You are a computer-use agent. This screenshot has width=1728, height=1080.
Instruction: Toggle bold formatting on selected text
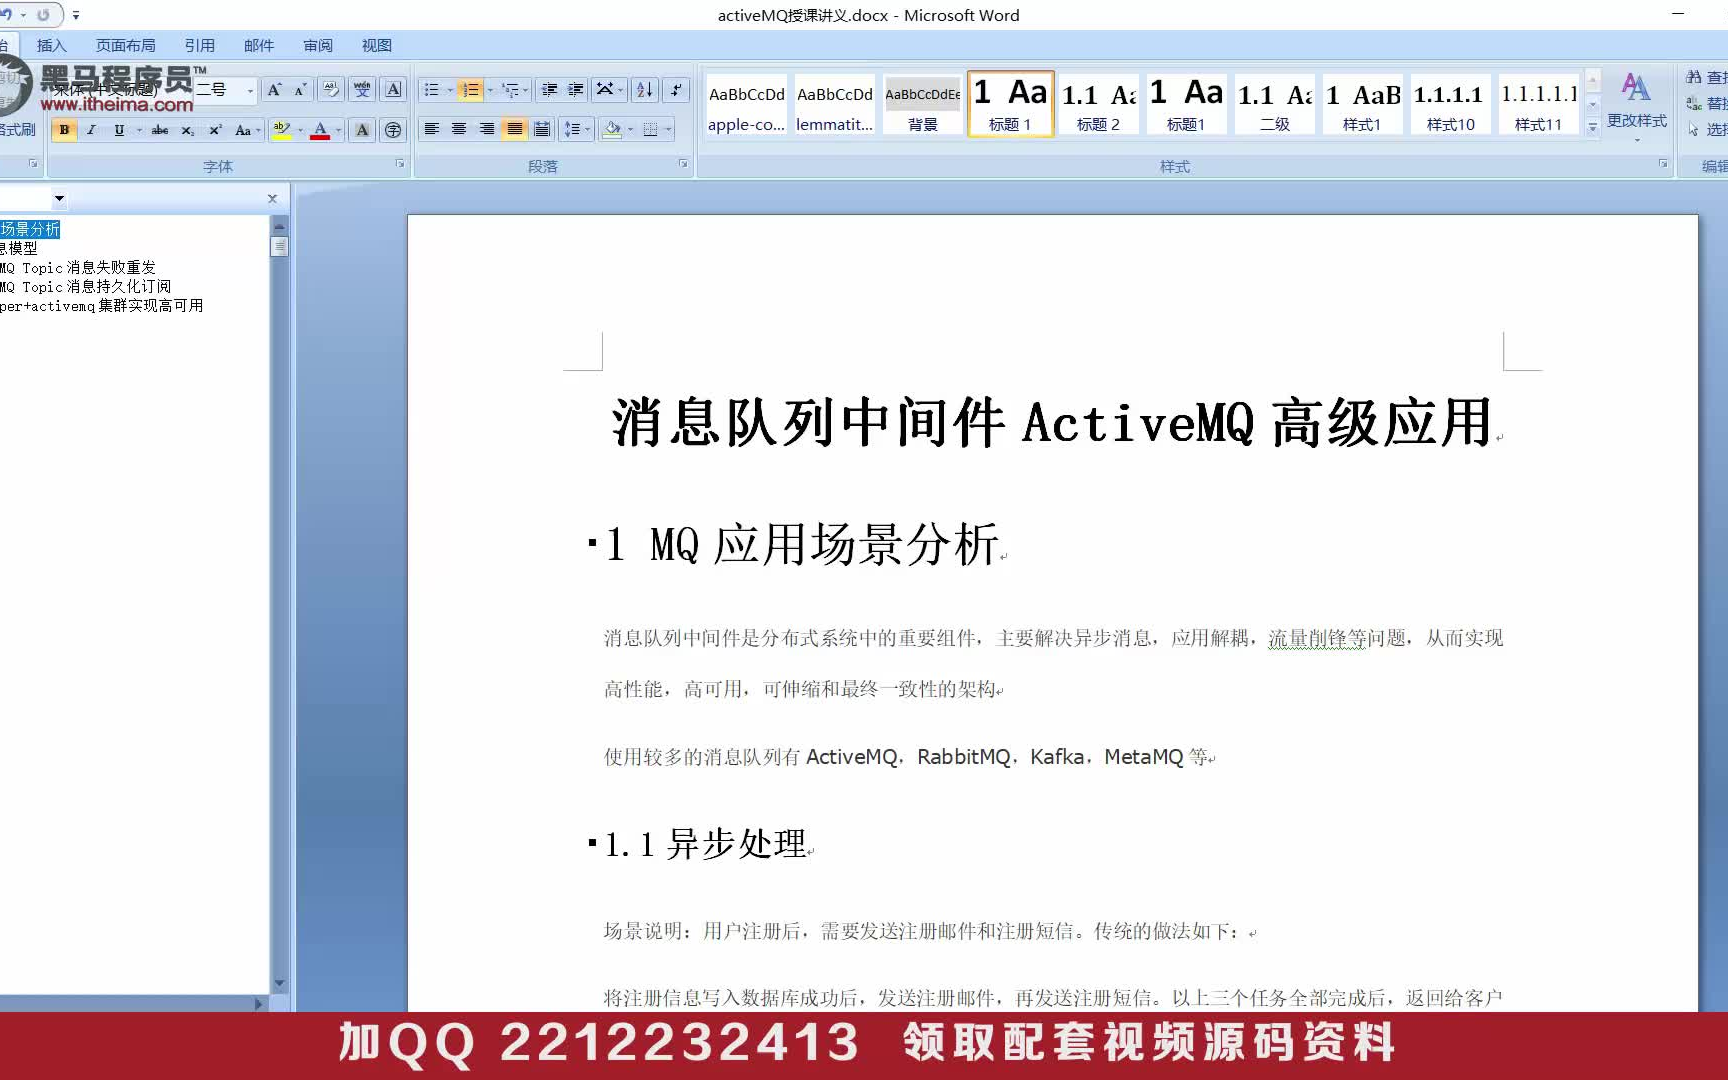click(x=64, y=130)
